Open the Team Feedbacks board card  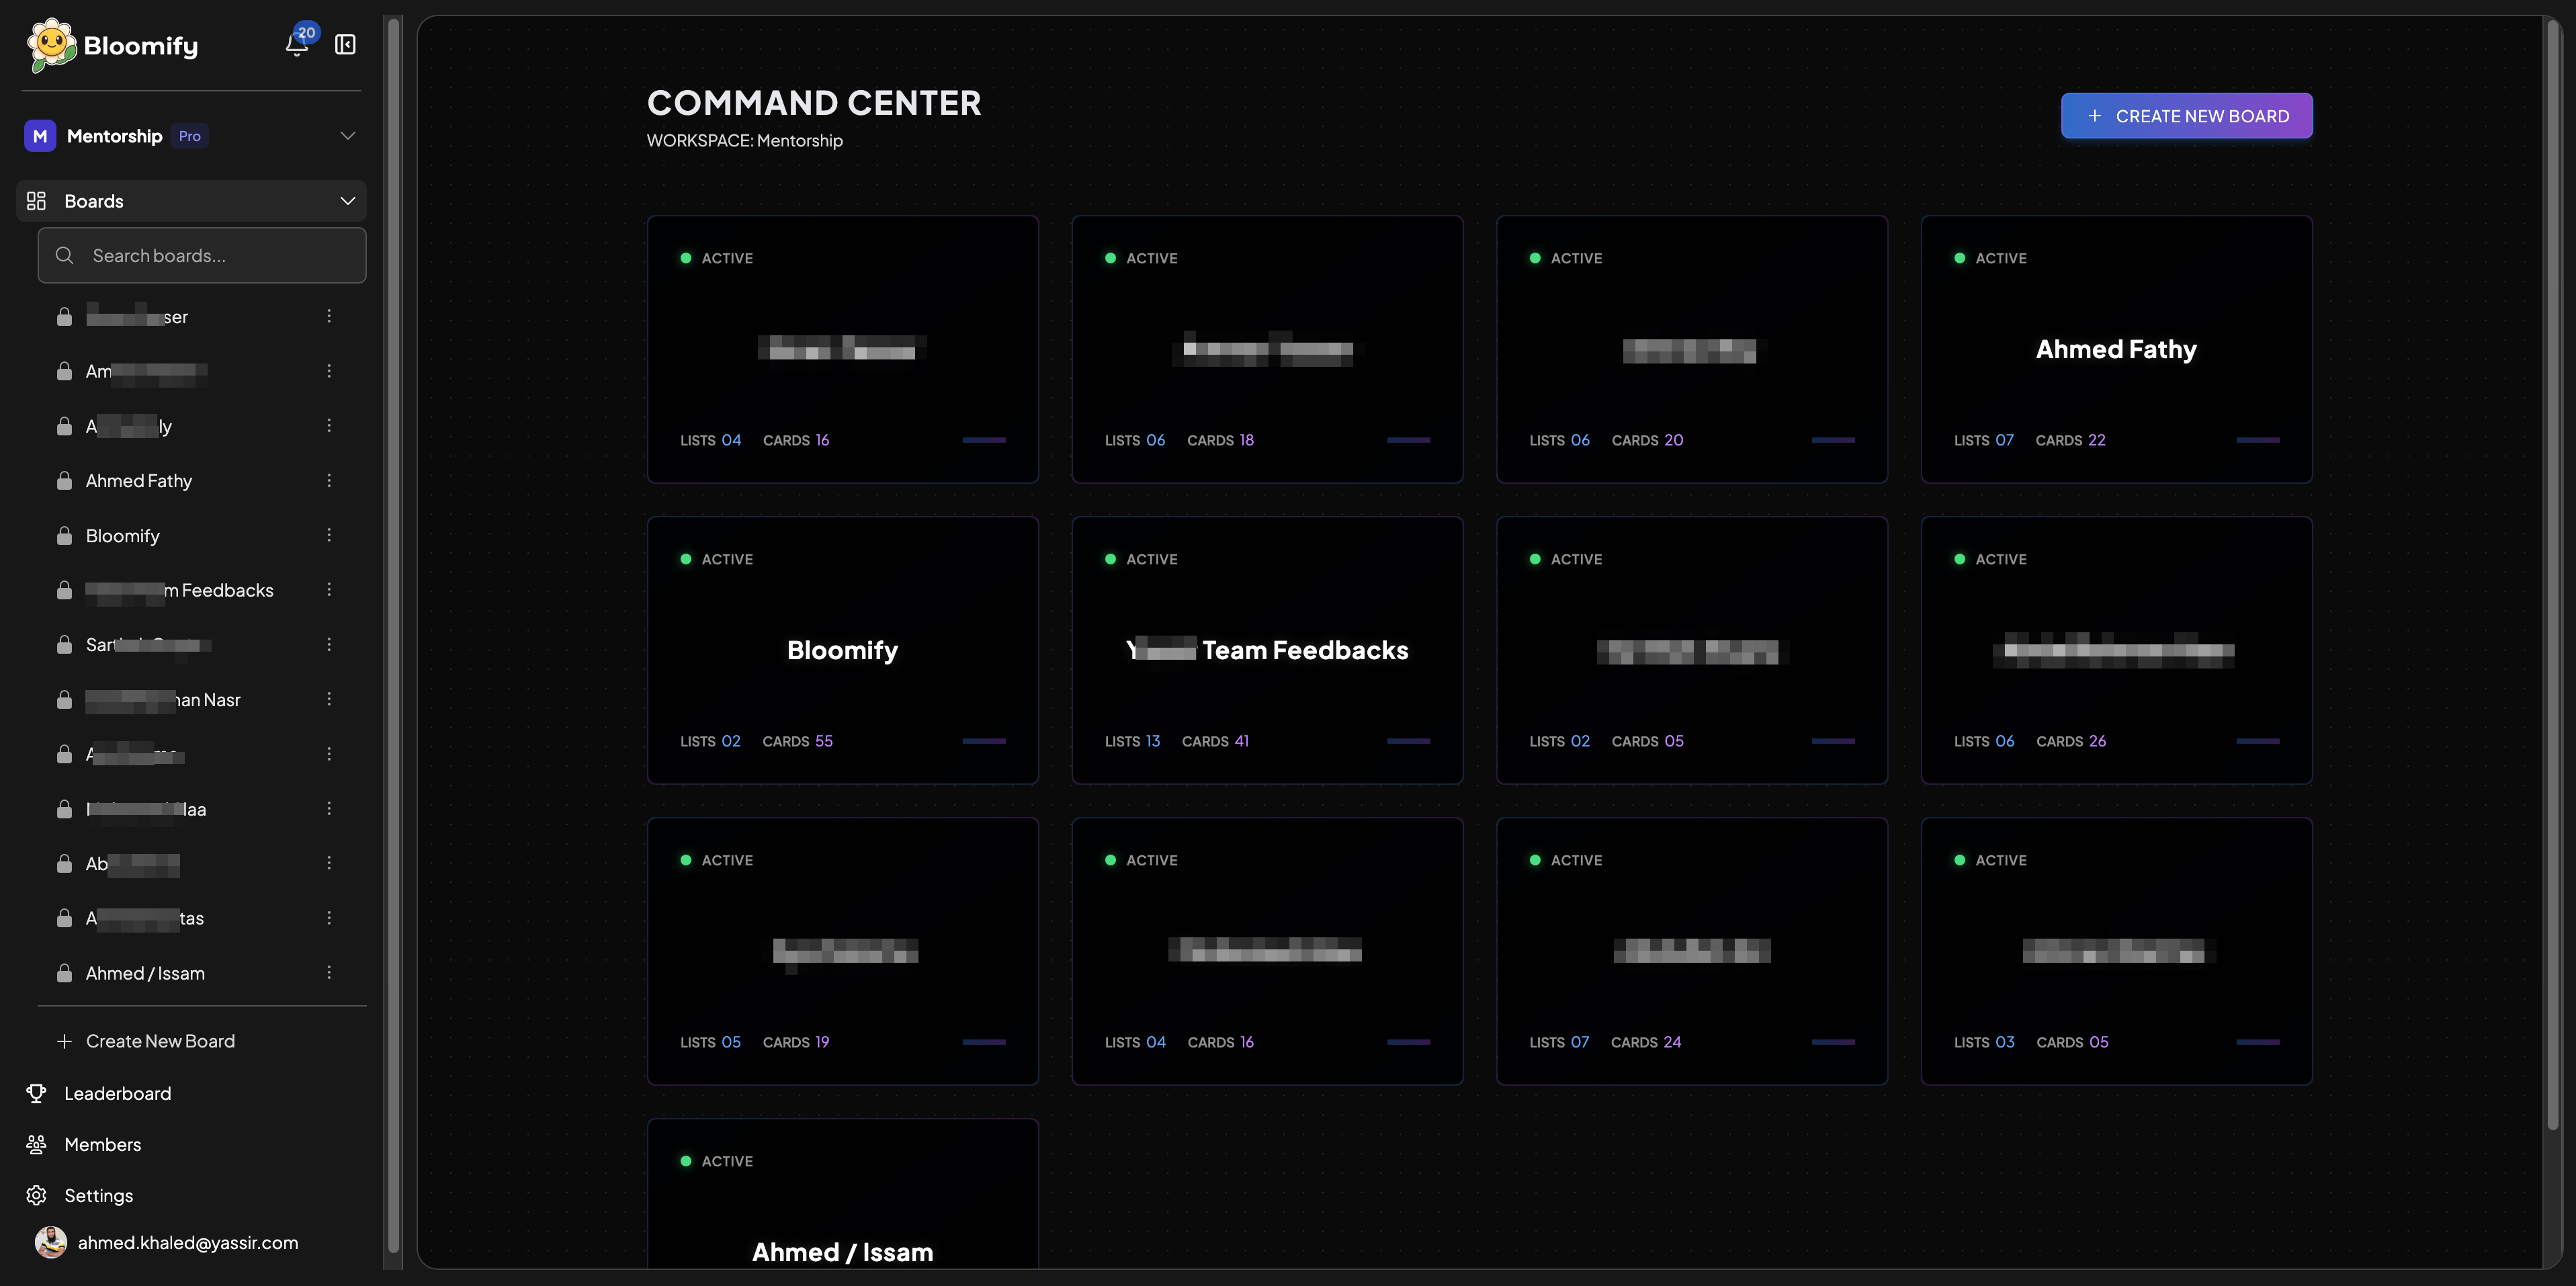click(1267, 650)
